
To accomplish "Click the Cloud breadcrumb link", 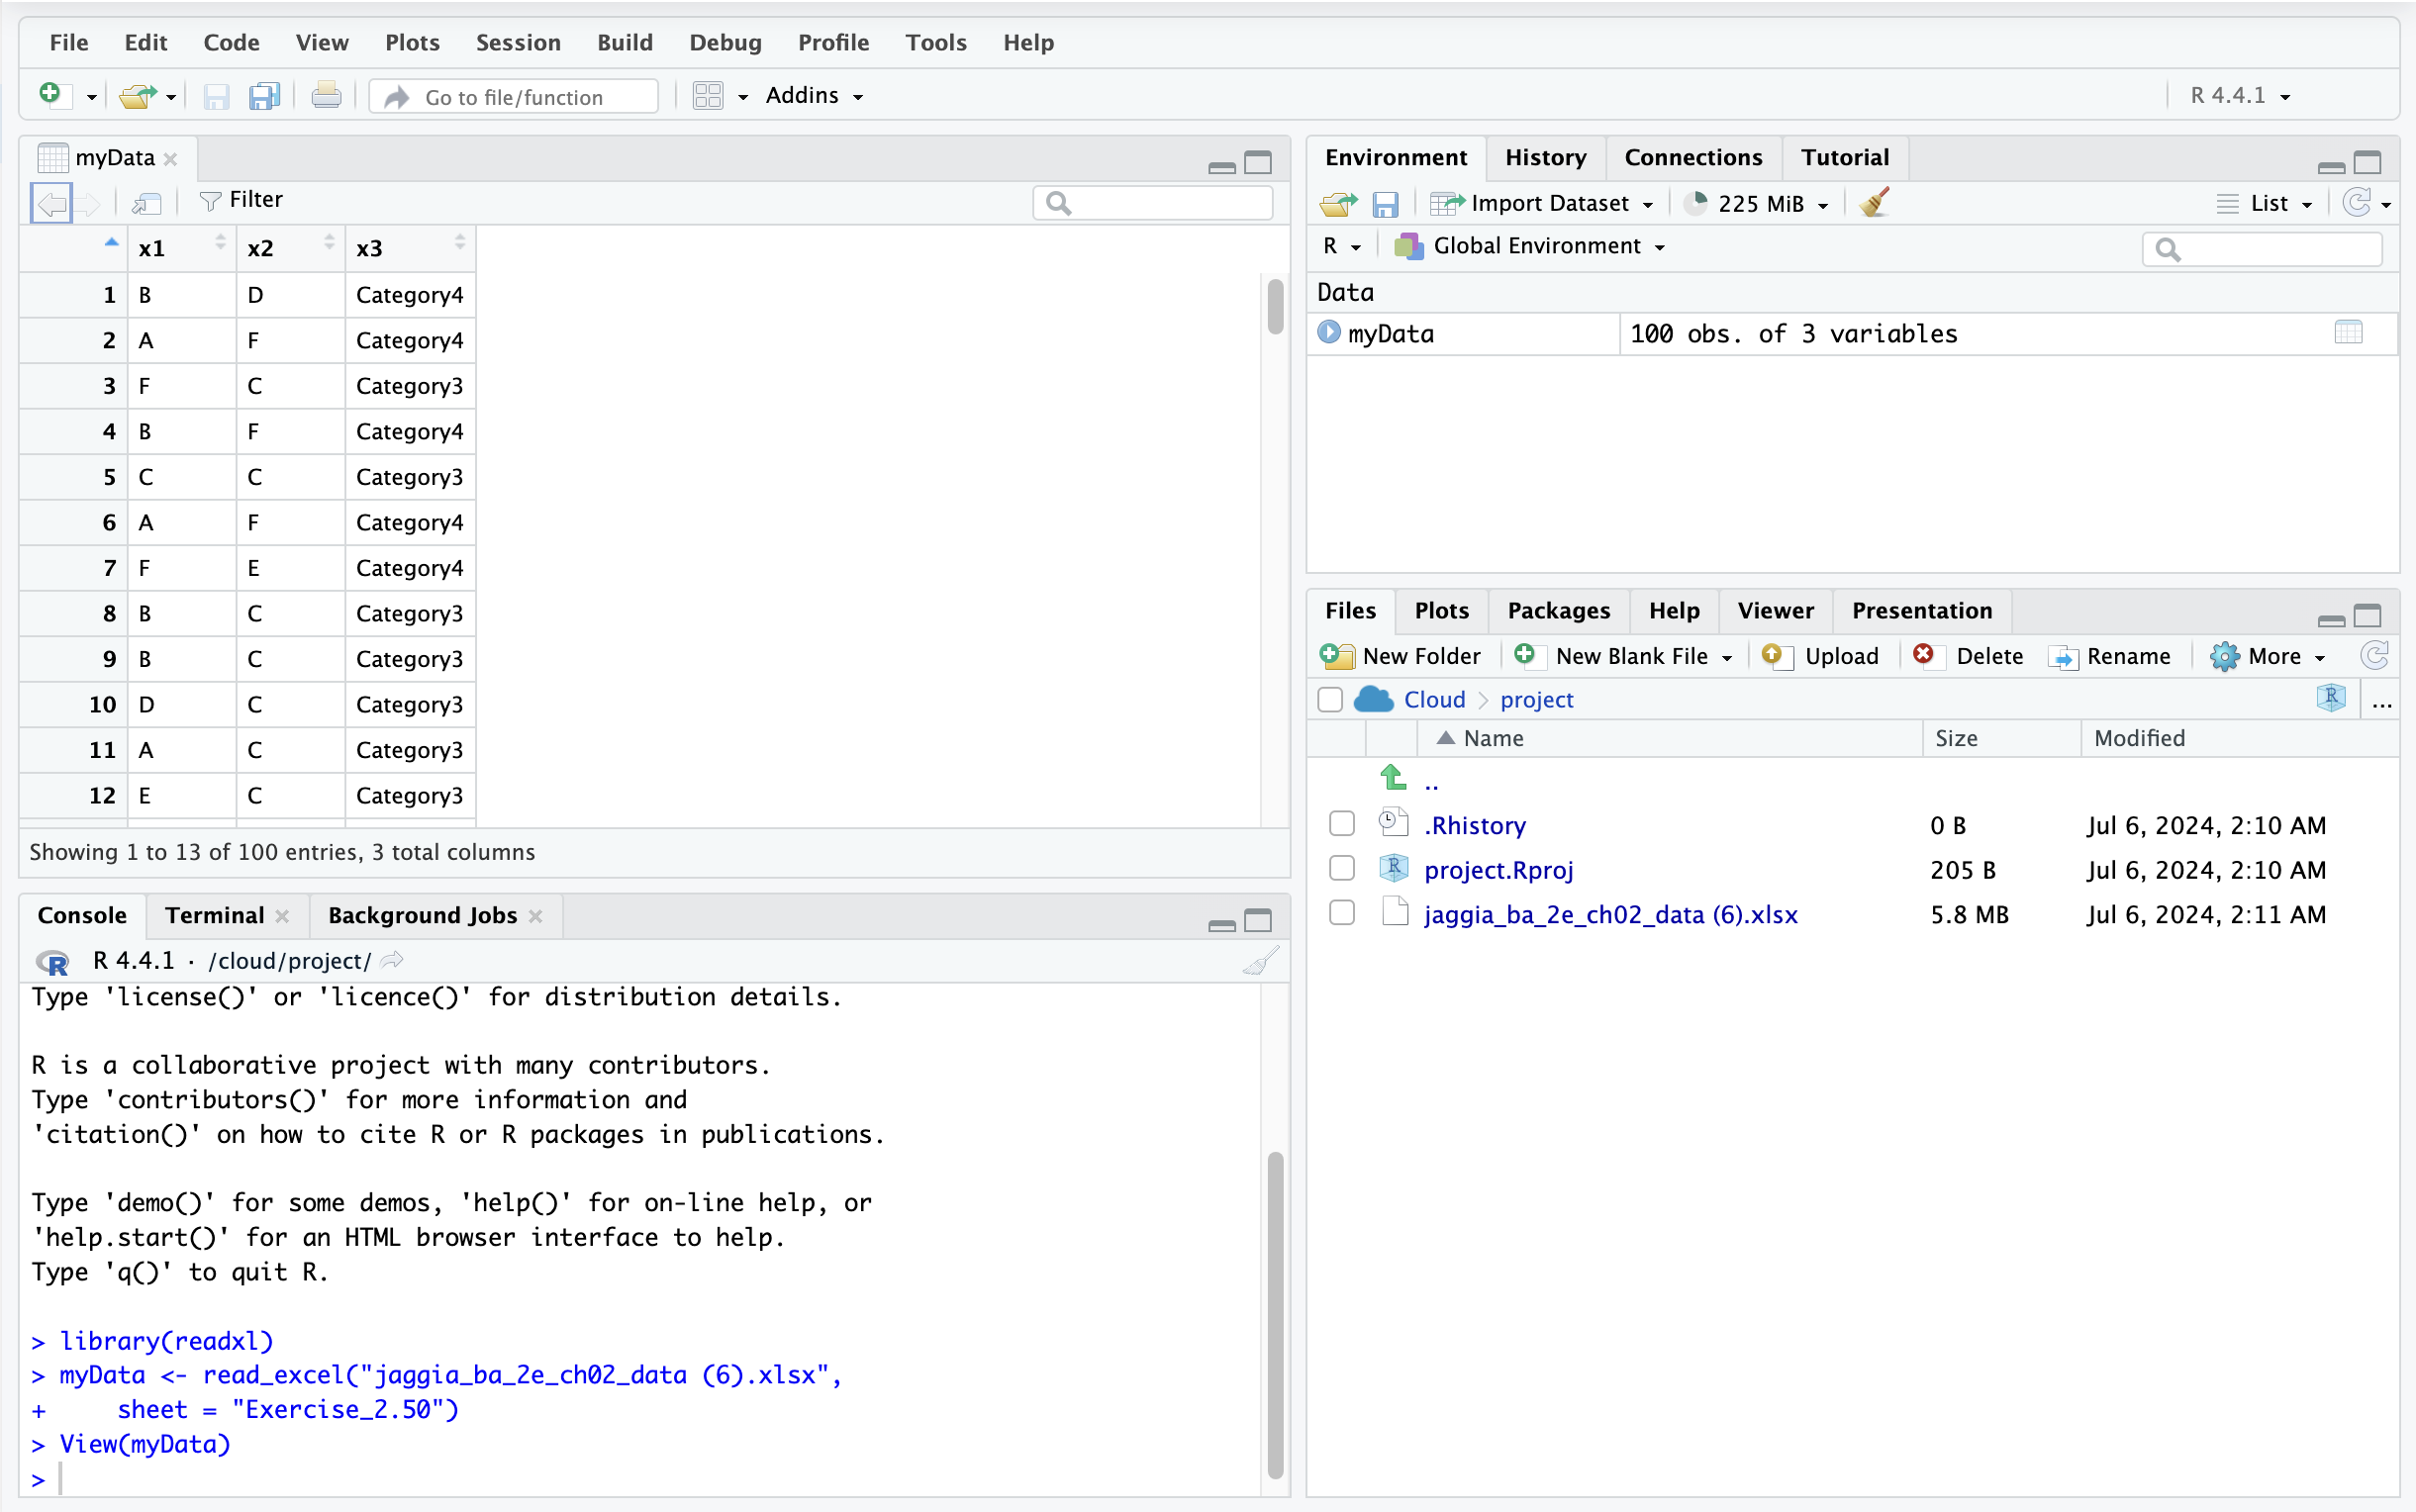I will 1434,700.
